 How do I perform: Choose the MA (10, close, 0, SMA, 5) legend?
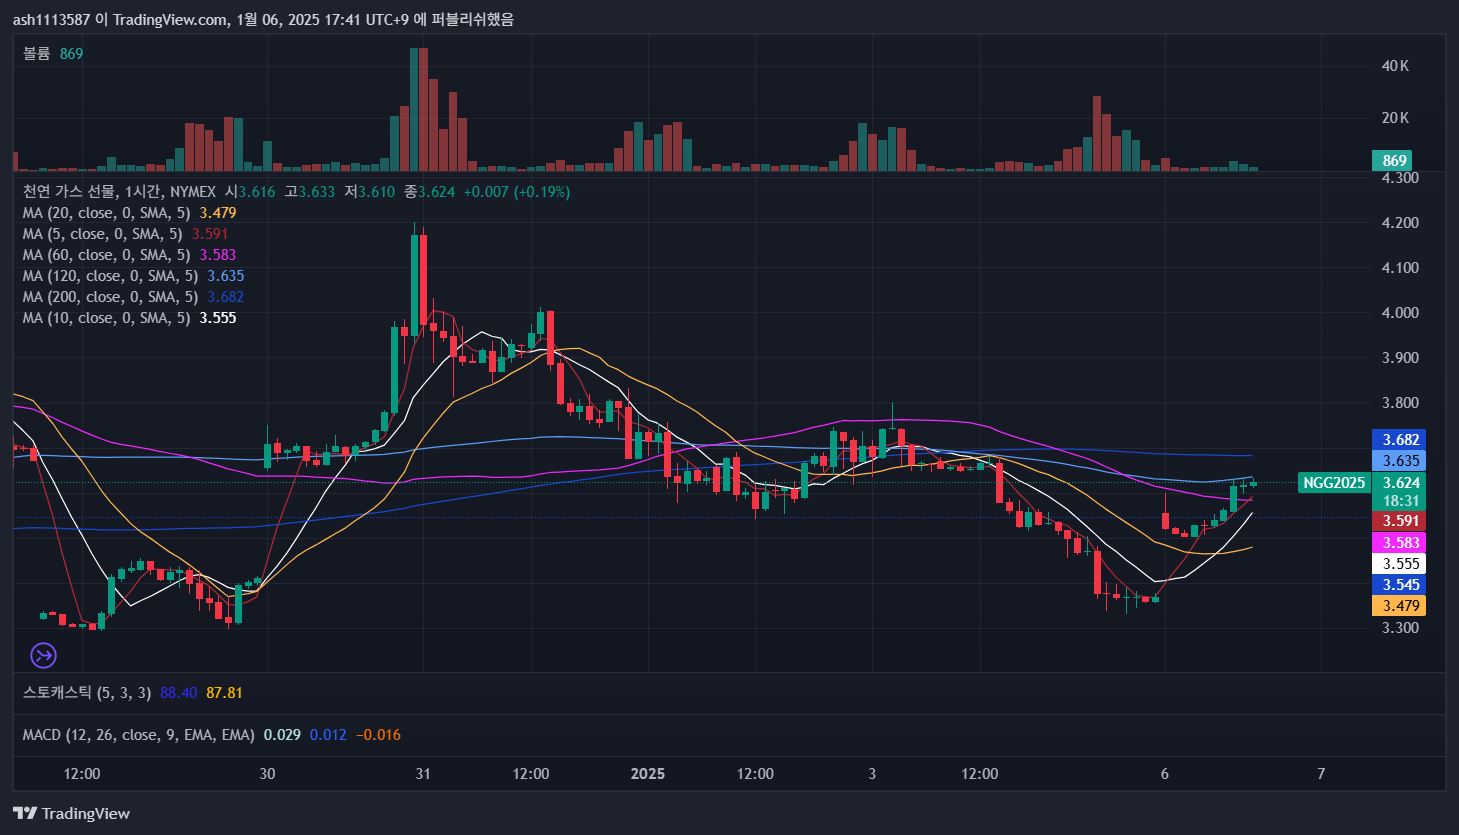[x=106, y=318]
